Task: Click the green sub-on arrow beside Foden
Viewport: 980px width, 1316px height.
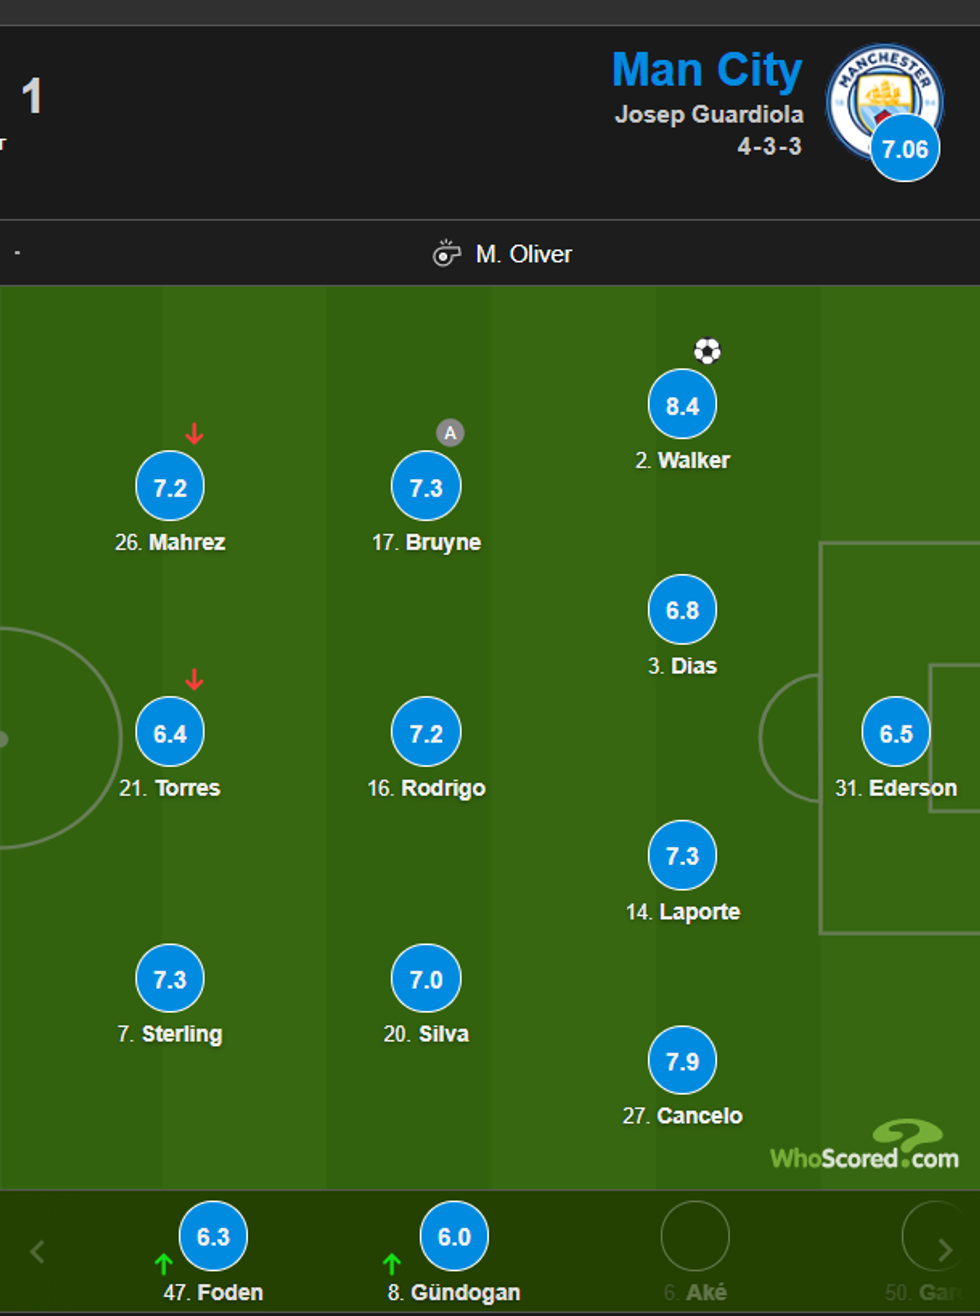Action: coord(164,1264)
